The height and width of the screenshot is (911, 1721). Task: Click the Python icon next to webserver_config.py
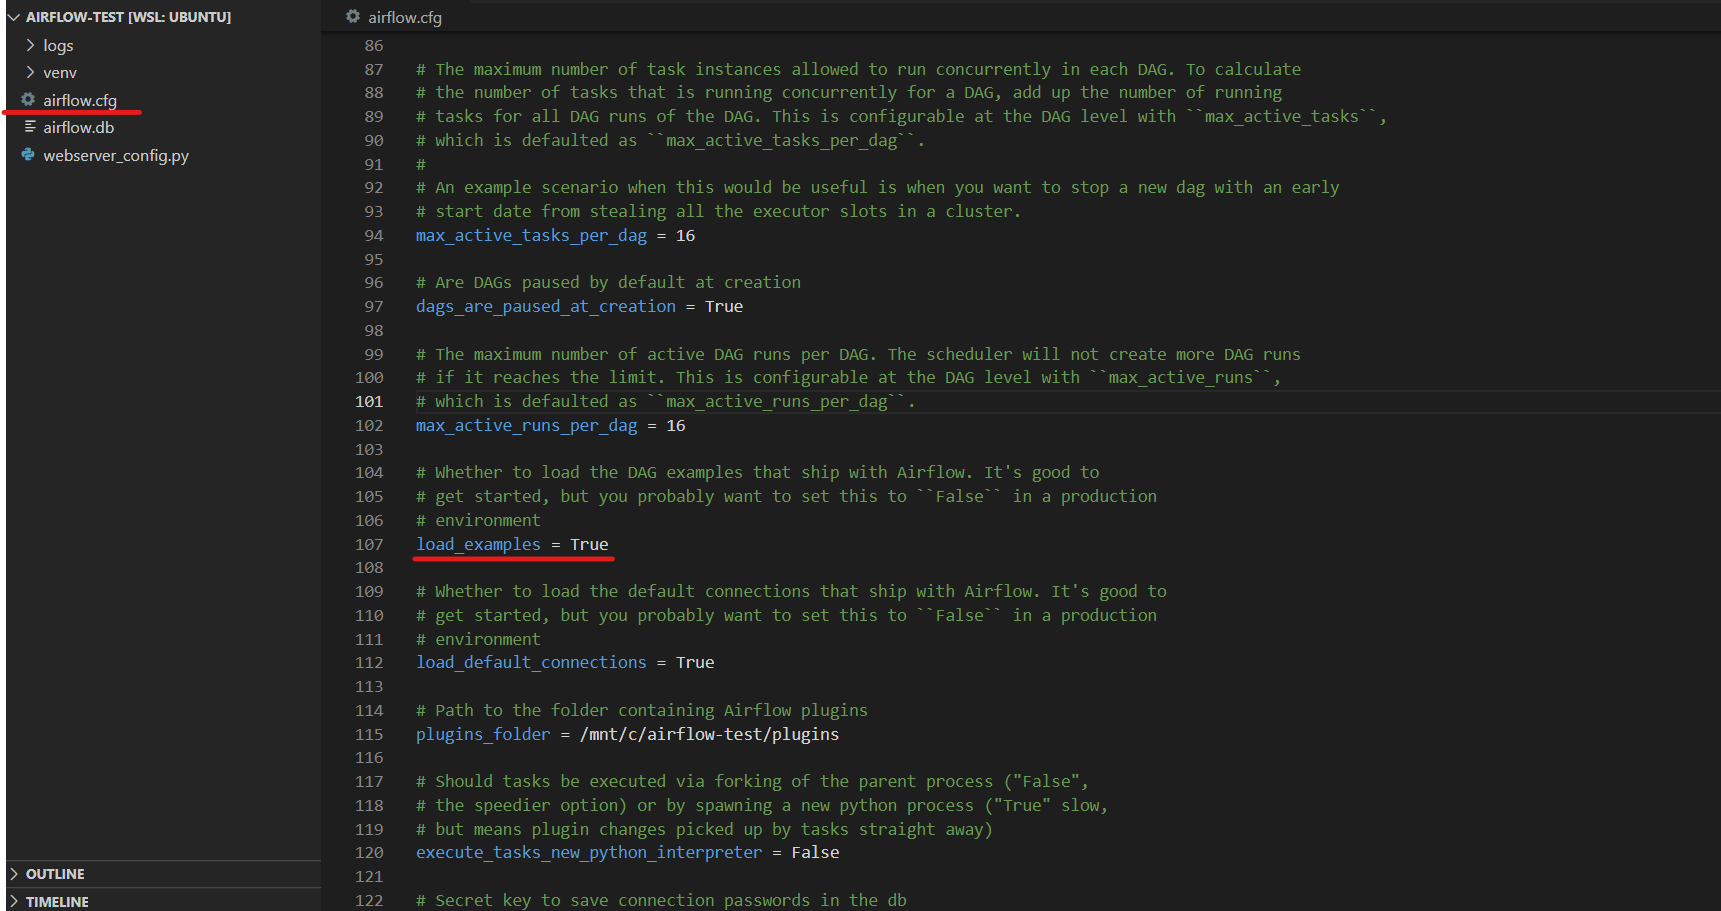click(x=26, y=155)
